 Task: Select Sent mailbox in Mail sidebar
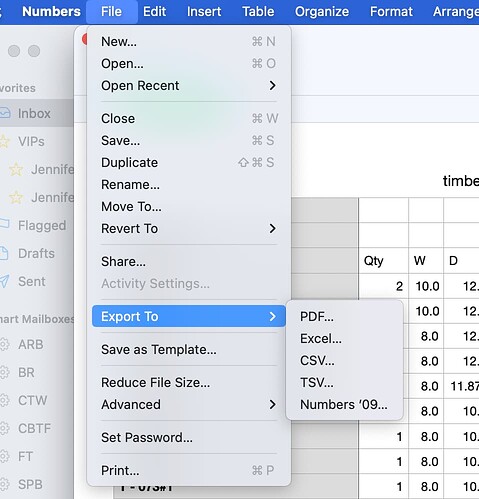[36, 281]
